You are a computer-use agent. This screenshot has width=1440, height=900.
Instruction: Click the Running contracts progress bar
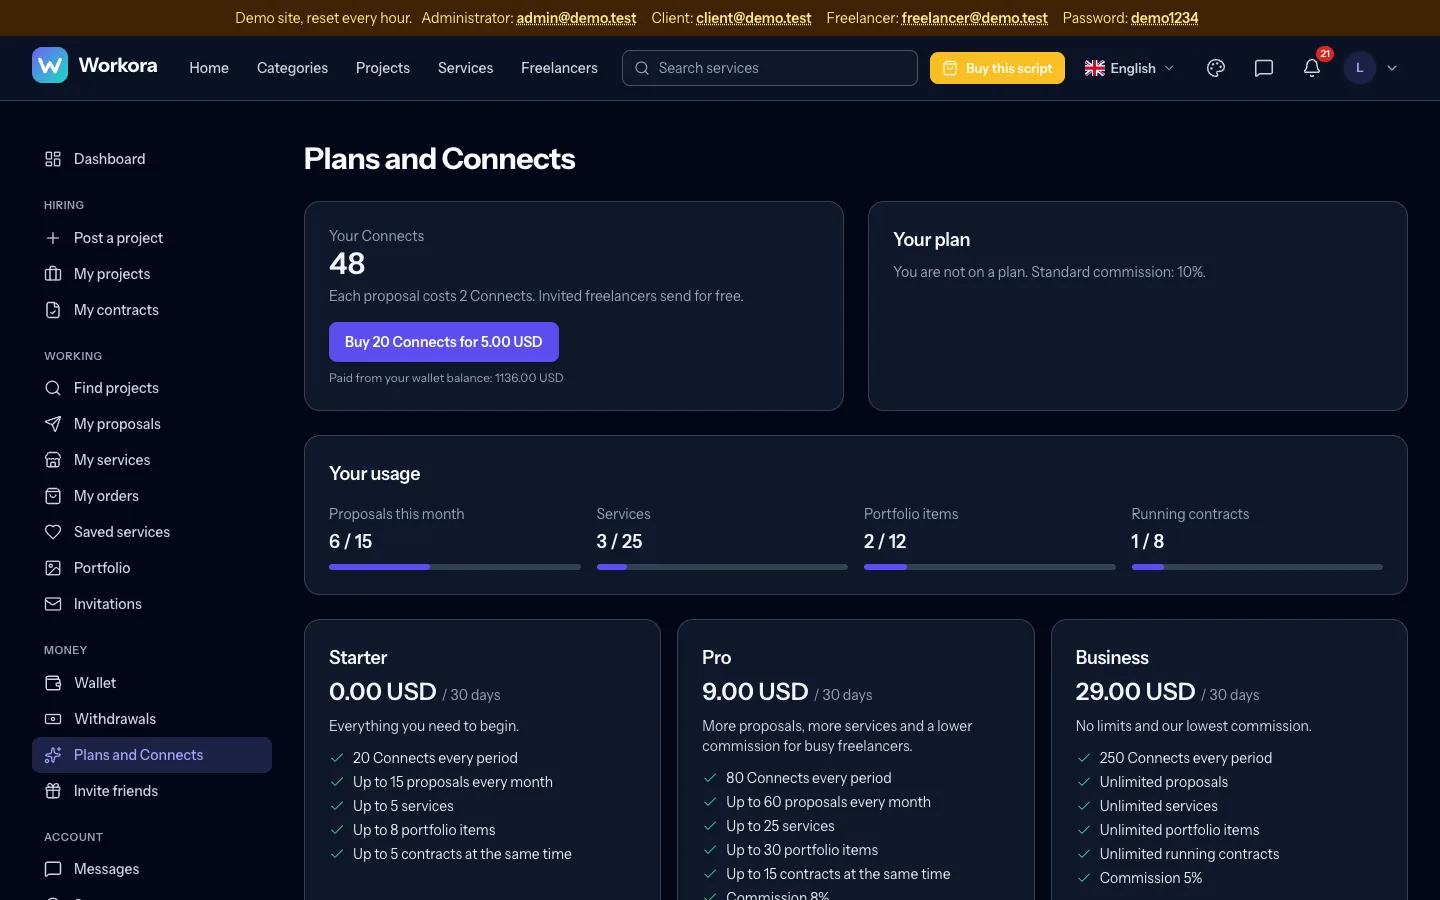[x=1257, y=567]
